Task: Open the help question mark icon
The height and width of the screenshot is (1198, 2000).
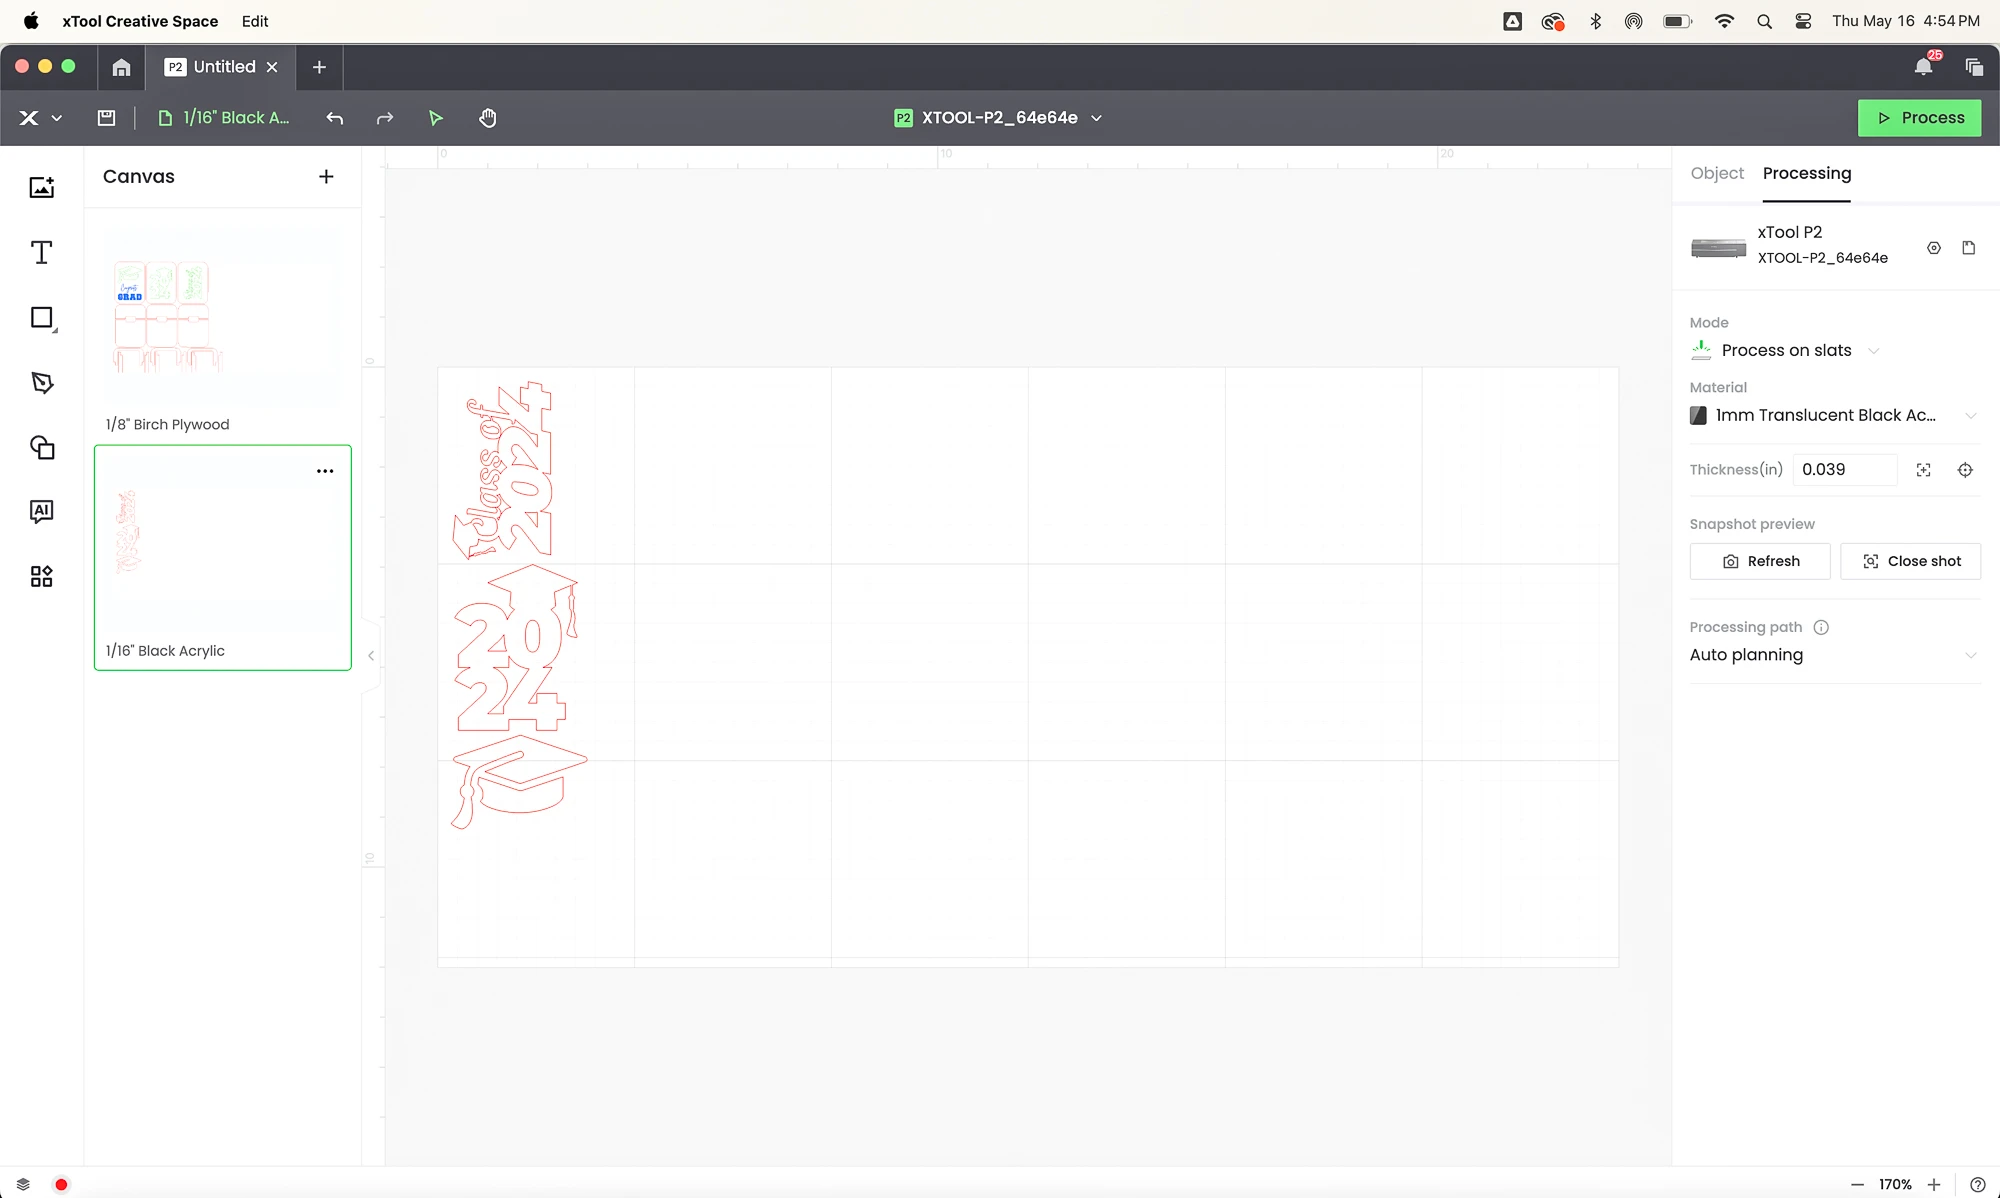Action: [x=1977, y=1184]
